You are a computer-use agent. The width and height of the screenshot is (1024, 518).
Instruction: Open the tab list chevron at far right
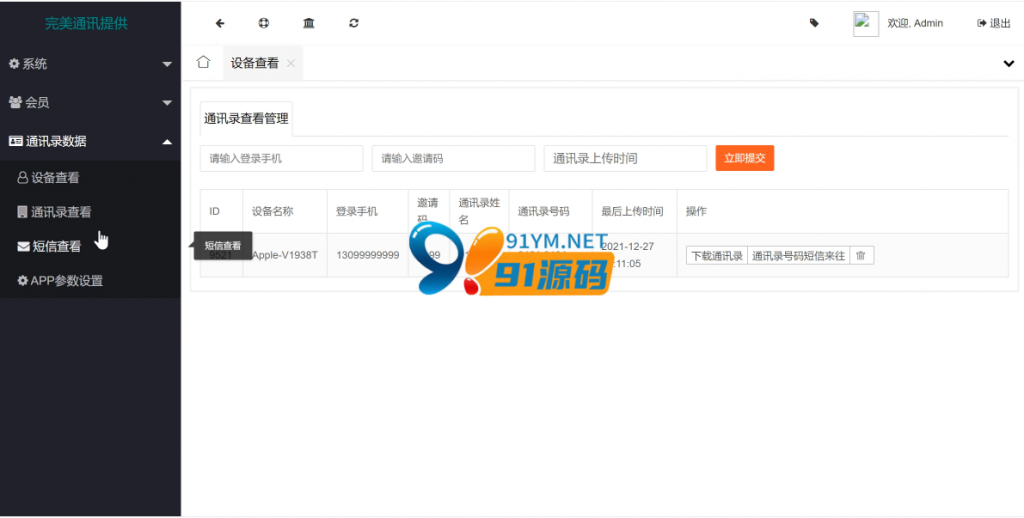(x=1008, y=63)
